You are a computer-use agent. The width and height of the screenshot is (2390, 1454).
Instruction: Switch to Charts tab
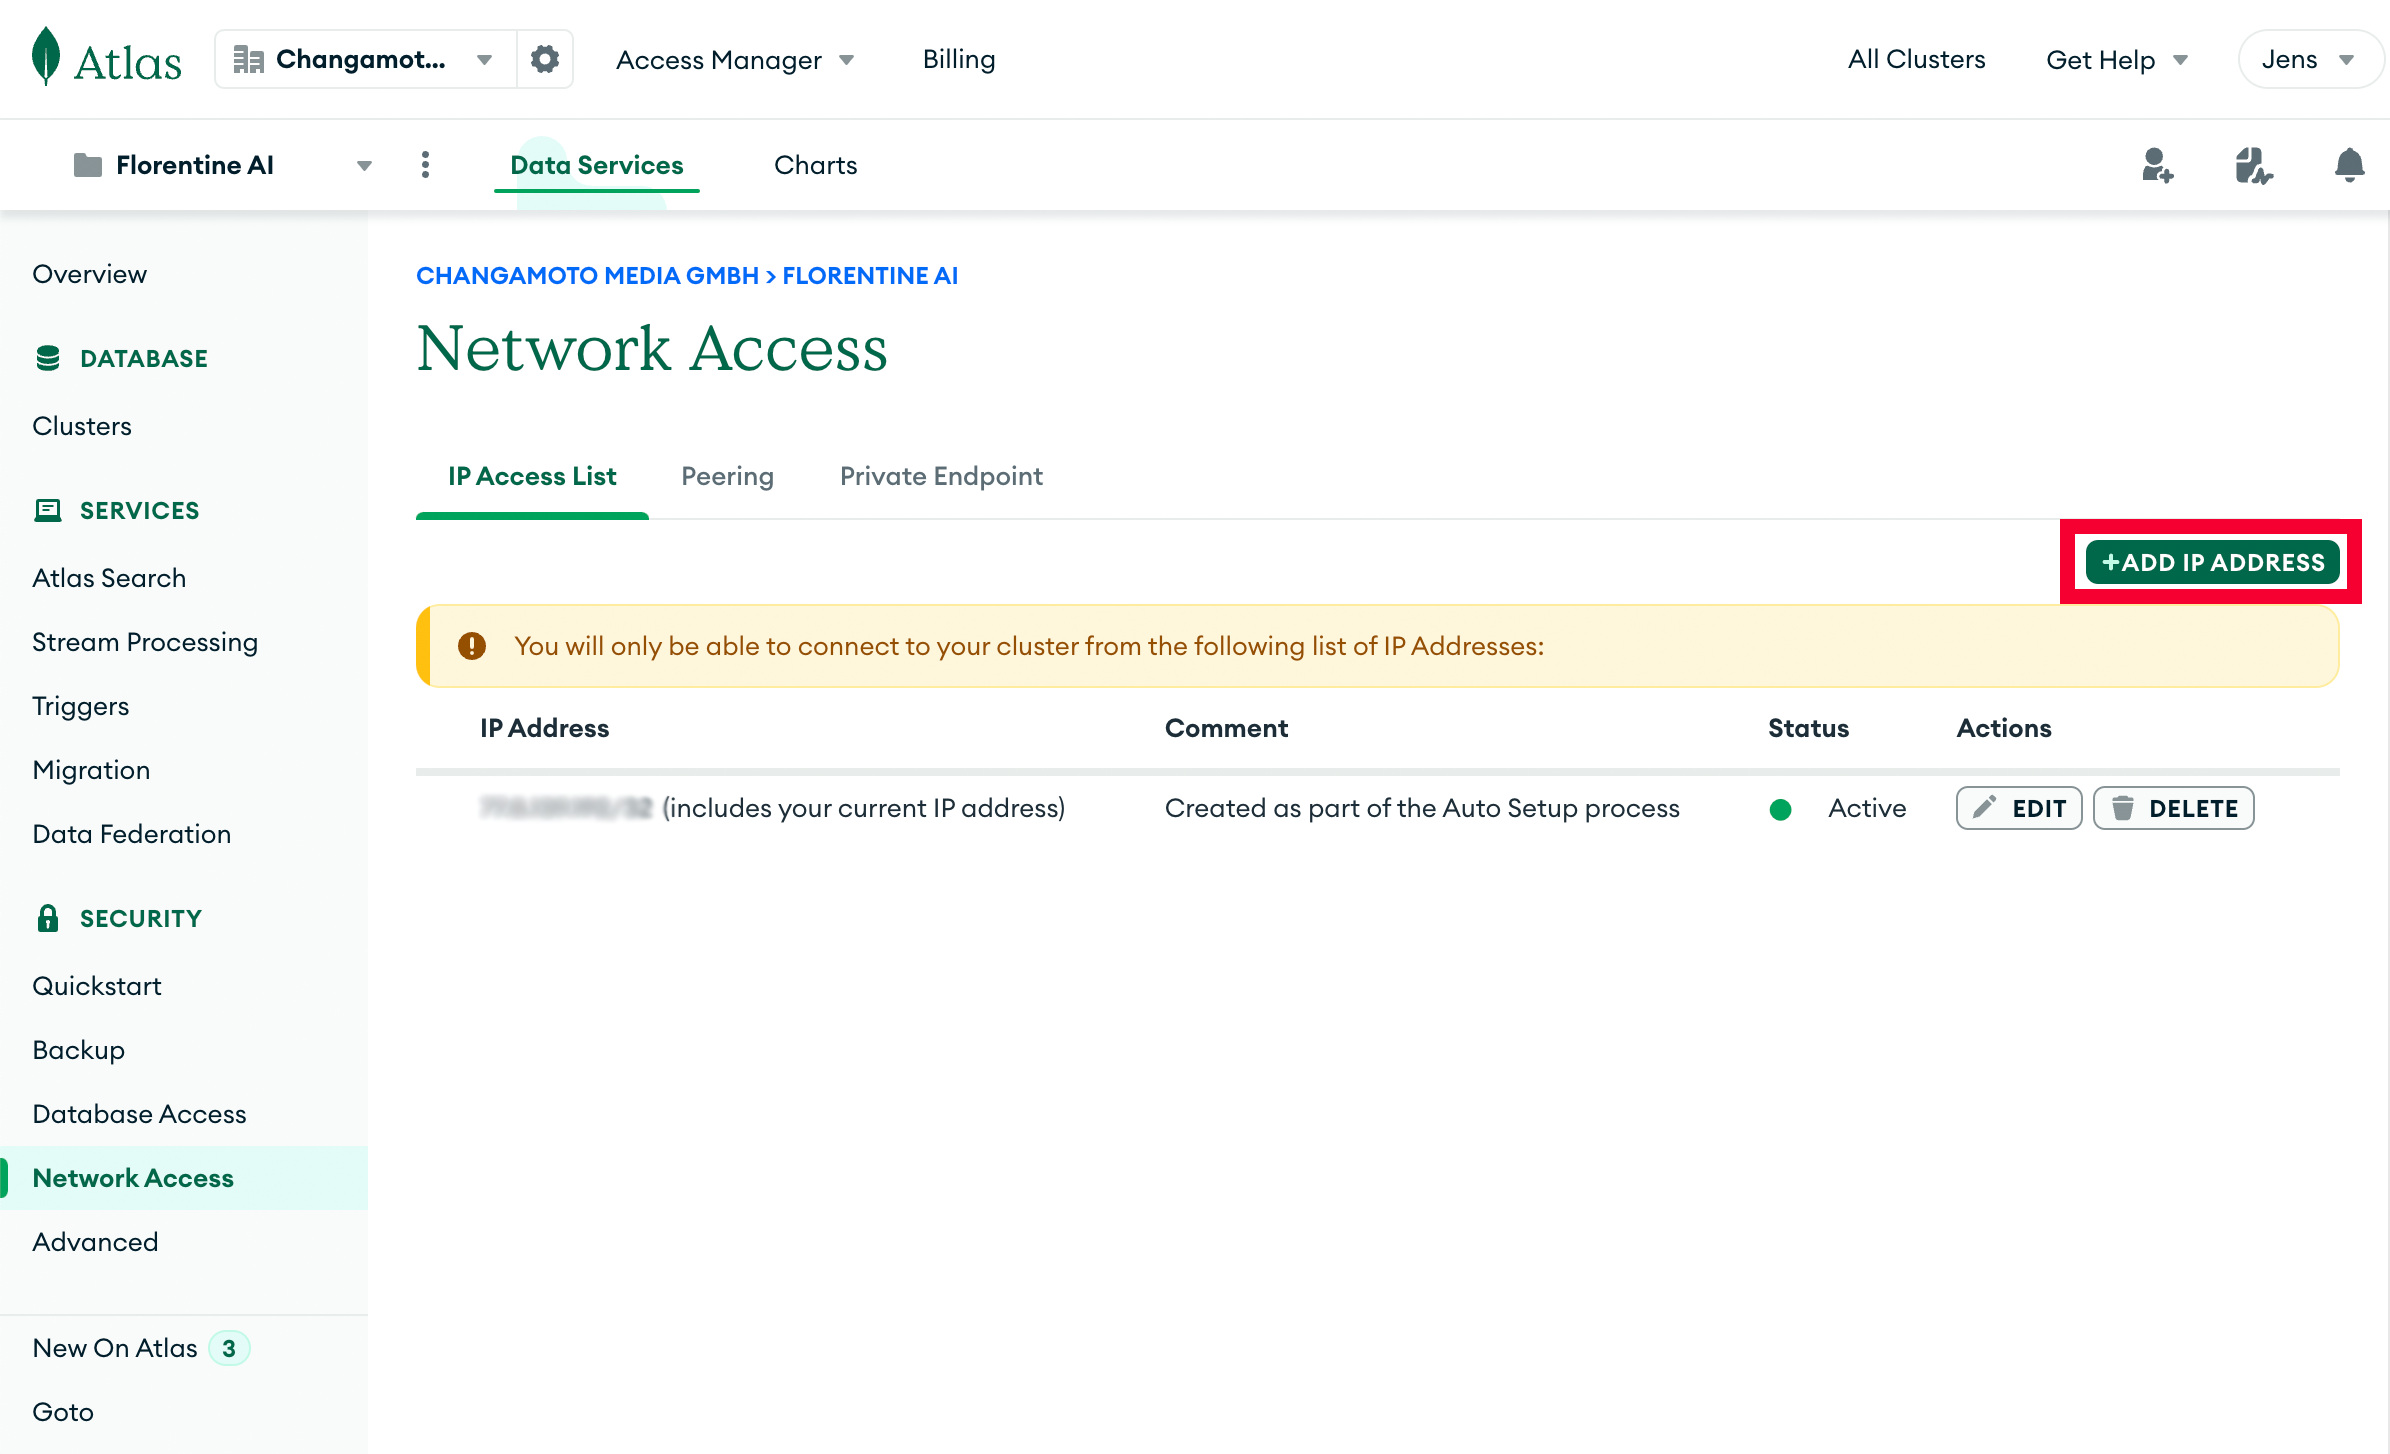click(815, 165)
